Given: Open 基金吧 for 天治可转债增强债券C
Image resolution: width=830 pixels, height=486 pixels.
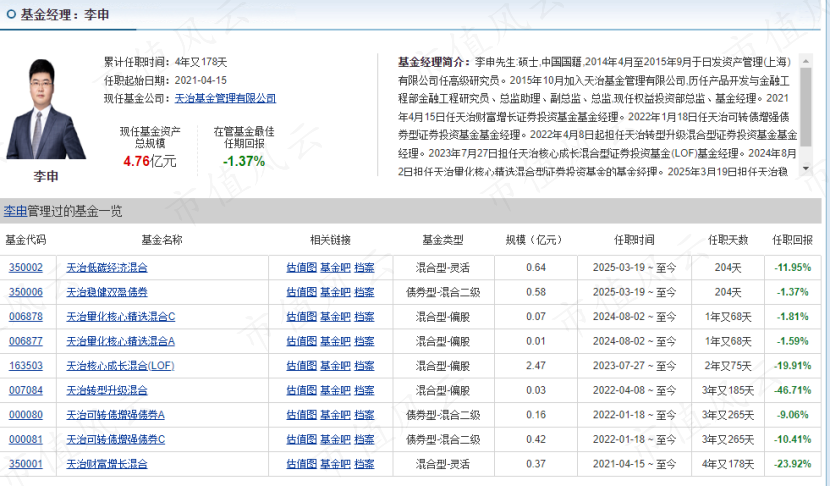Looking at the screenshot, I should tap(335, 439).
